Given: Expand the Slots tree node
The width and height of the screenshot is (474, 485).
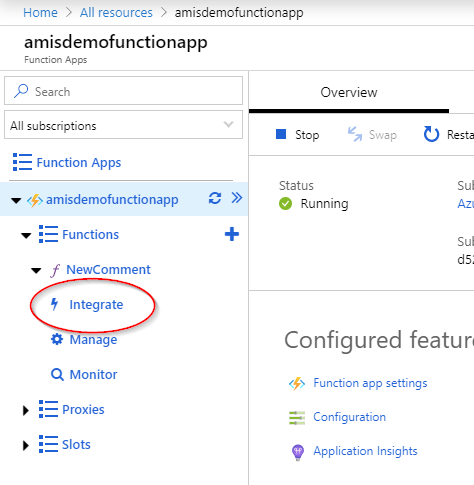Looking at the screenshot, I should pyautogui.click(x=26, y=445).
